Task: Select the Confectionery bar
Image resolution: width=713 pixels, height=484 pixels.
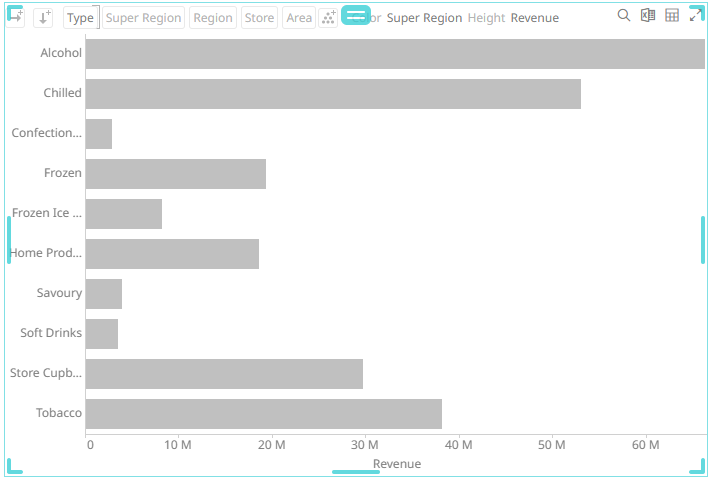Action: (x=99, y=134)
